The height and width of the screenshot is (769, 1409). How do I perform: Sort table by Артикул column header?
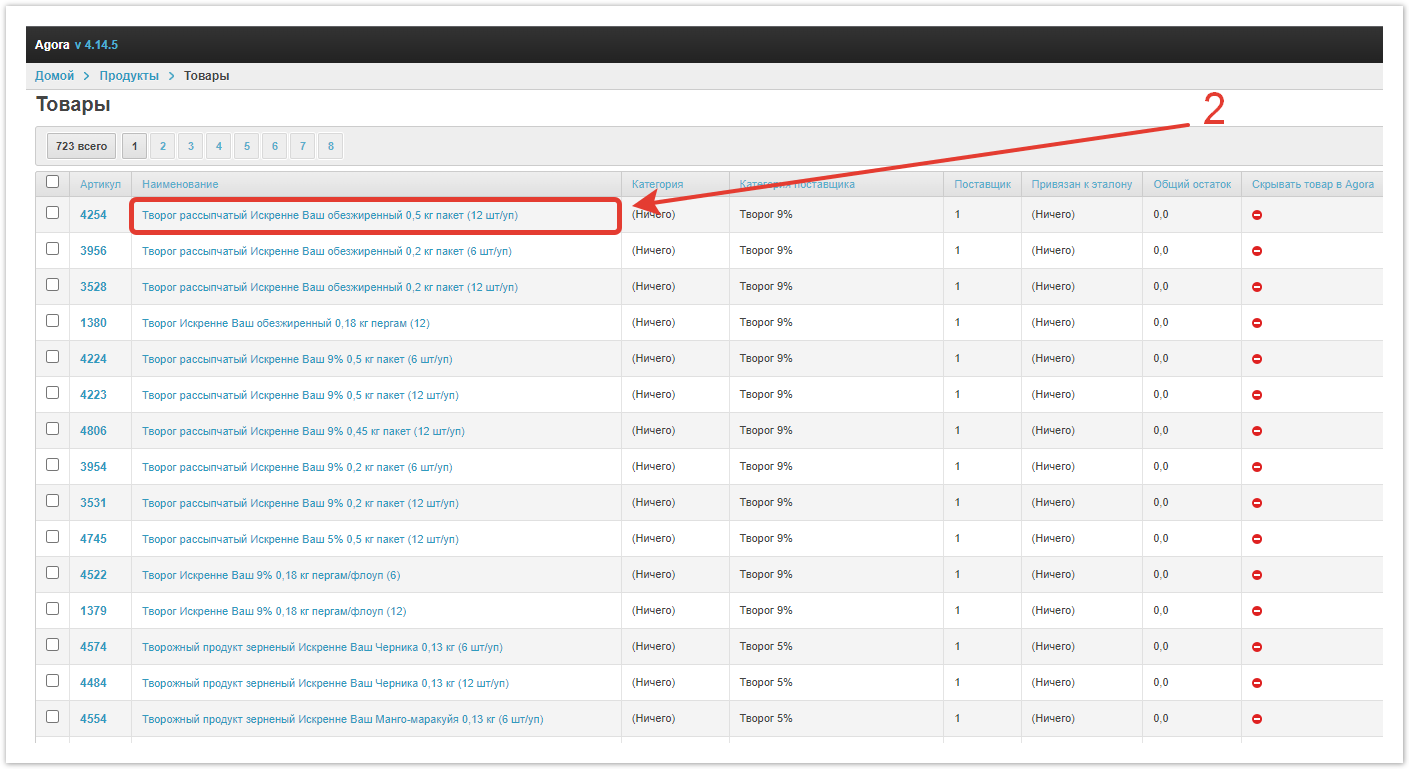[x=100, y=184]
